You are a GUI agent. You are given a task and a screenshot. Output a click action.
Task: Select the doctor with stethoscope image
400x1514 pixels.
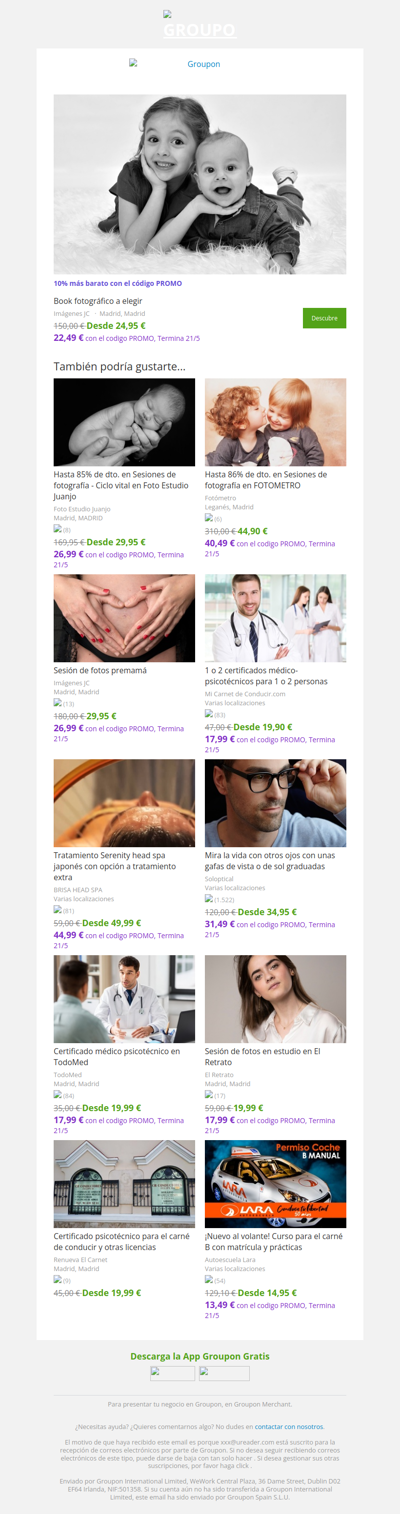point(276,618)
